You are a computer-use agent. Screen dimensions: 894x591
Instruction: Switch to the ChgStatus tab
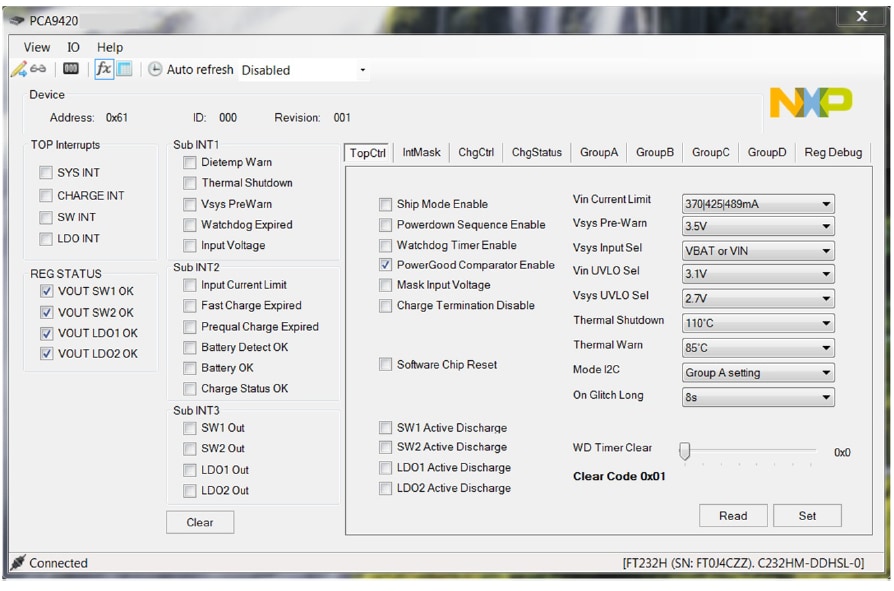pos(536,153)
